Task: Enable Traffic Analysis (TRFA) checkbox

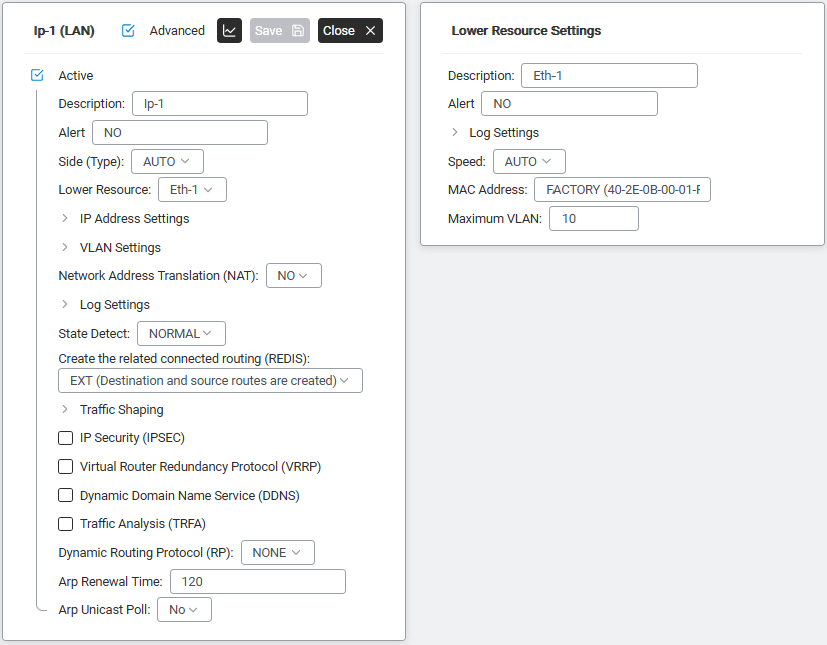Action: tap(66, 523)
